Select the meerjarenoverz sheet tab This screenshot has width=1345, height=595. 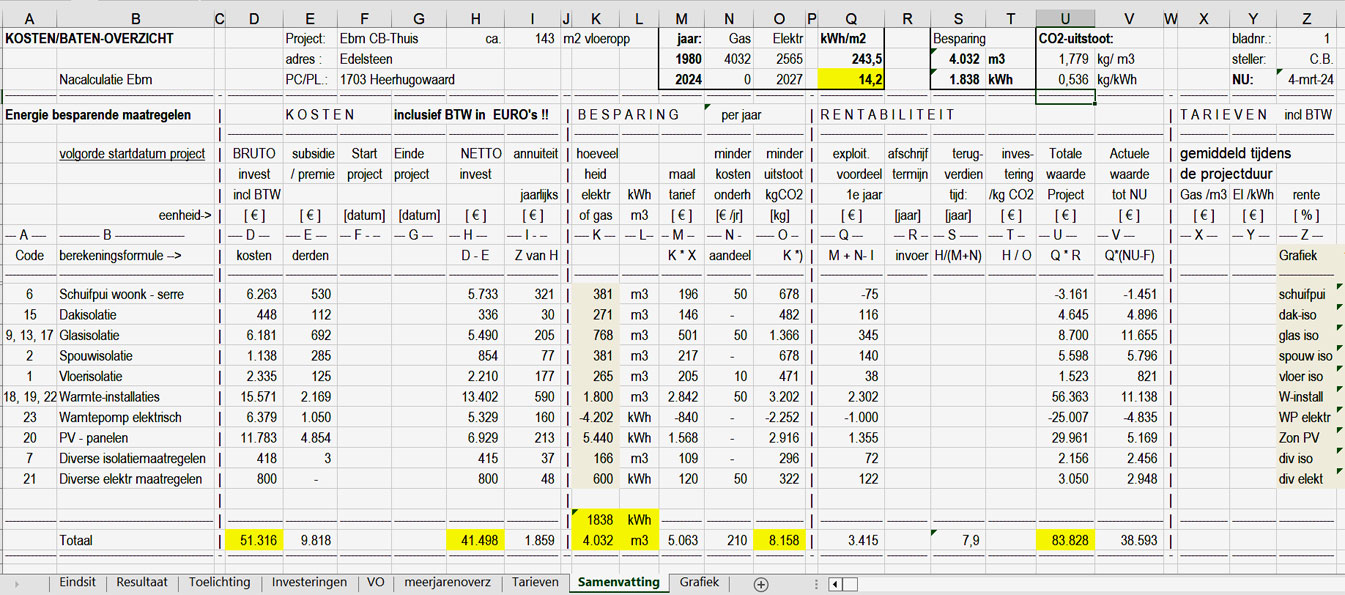click(447, 582)
